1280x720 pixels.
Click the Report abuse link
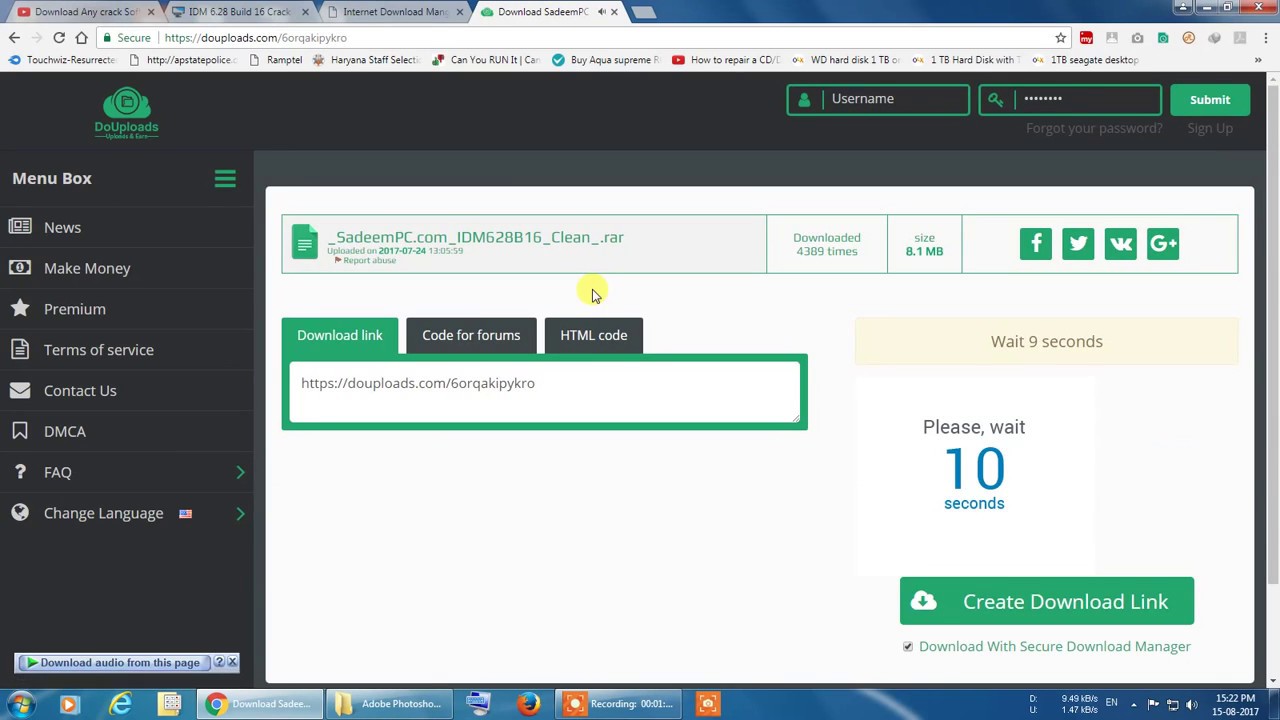tap(369, 261)
